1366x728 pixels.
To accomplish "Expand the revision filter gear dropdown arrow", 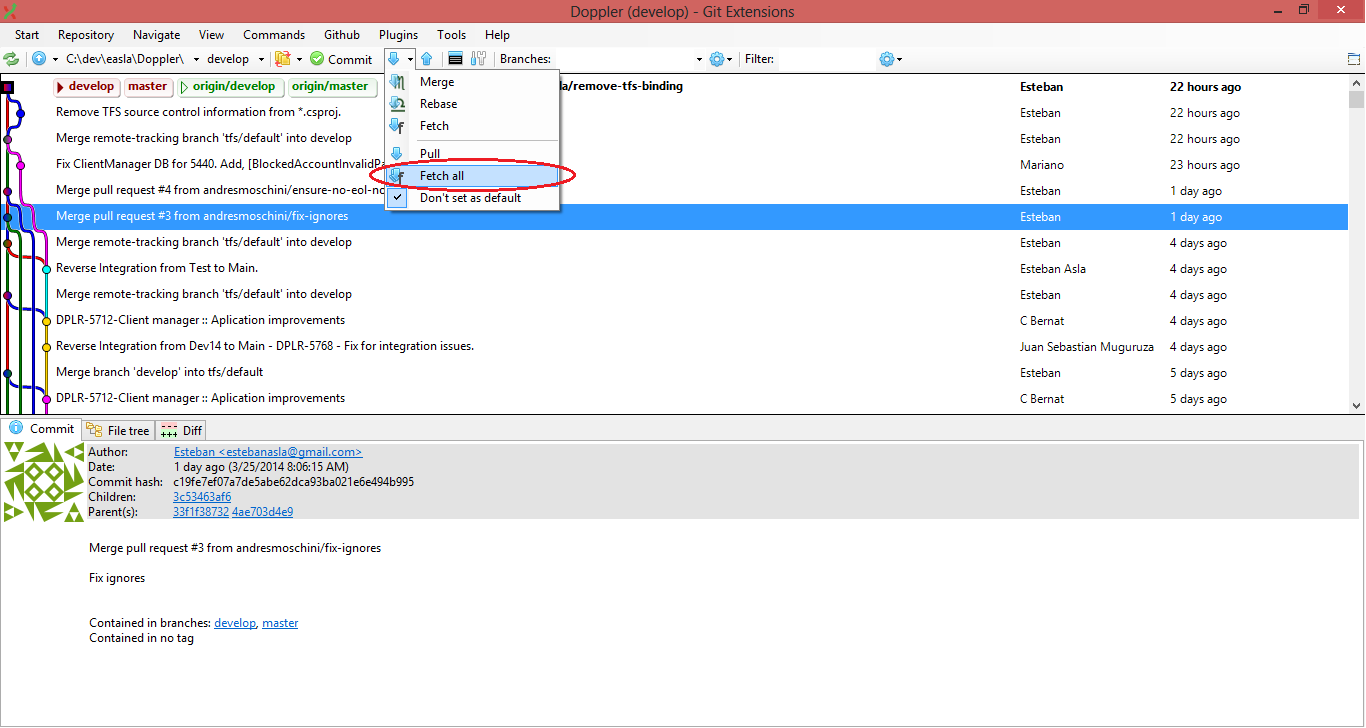I will [899, 59].
